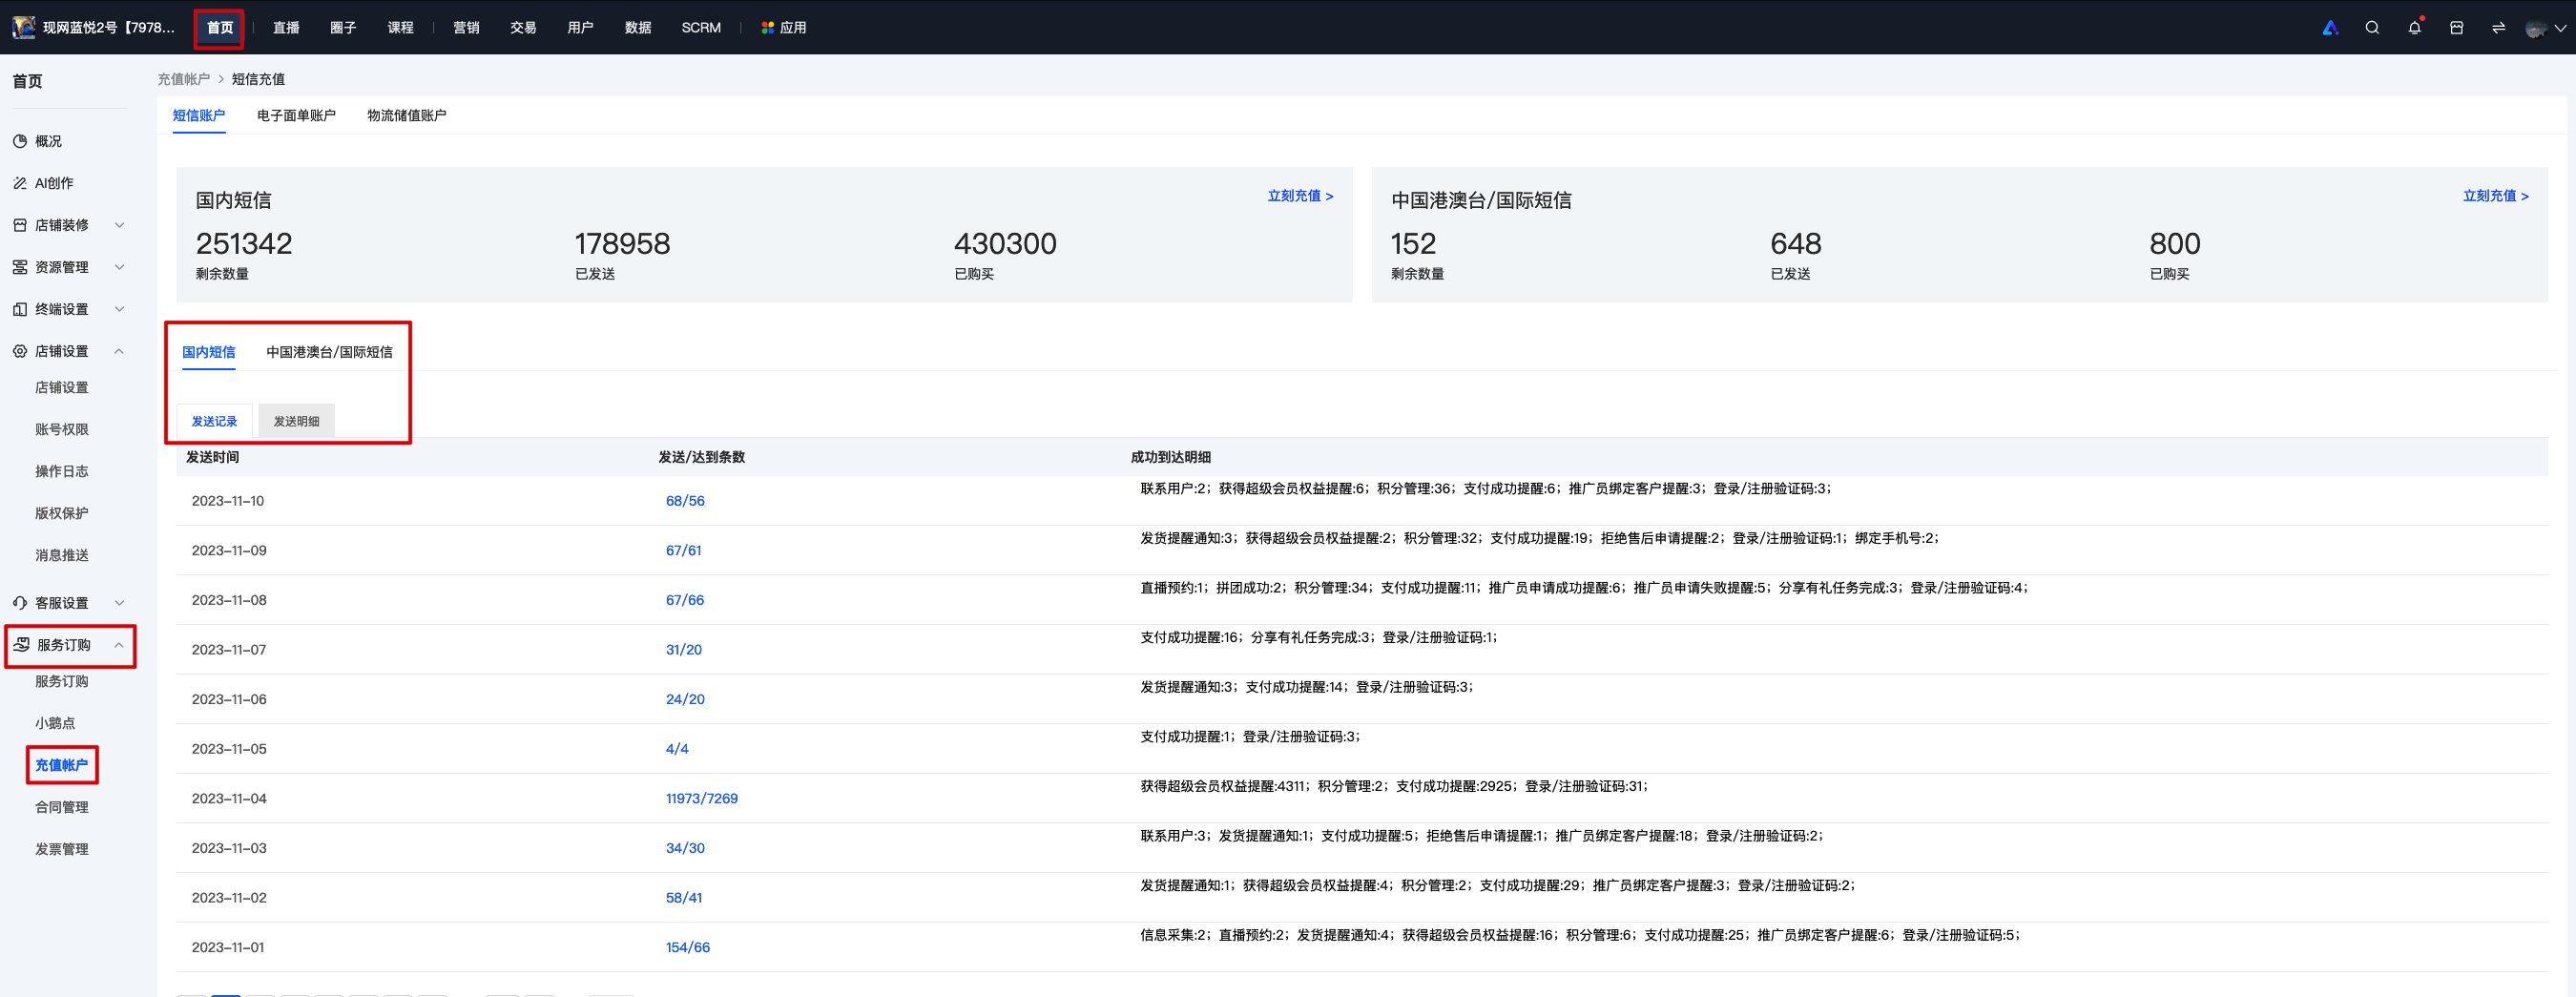The width and height of the screenshot is (2576, 997).
Task: Open the 直播 top menu
Action: pos(286,28)
